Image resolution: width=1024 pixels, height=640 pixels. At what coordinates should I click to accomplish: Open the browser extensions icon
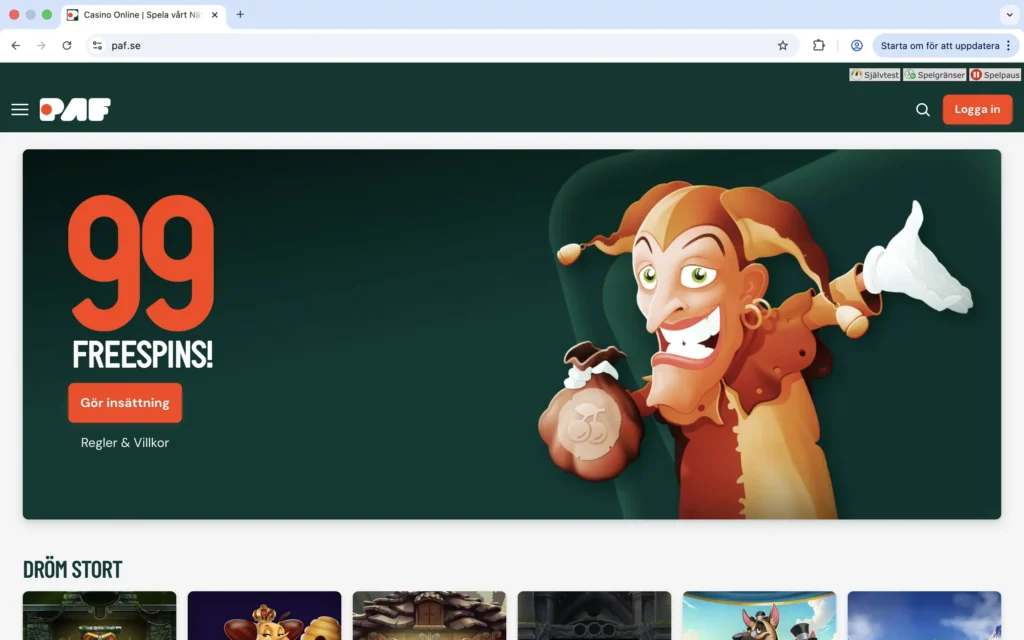tap(819, 46)
